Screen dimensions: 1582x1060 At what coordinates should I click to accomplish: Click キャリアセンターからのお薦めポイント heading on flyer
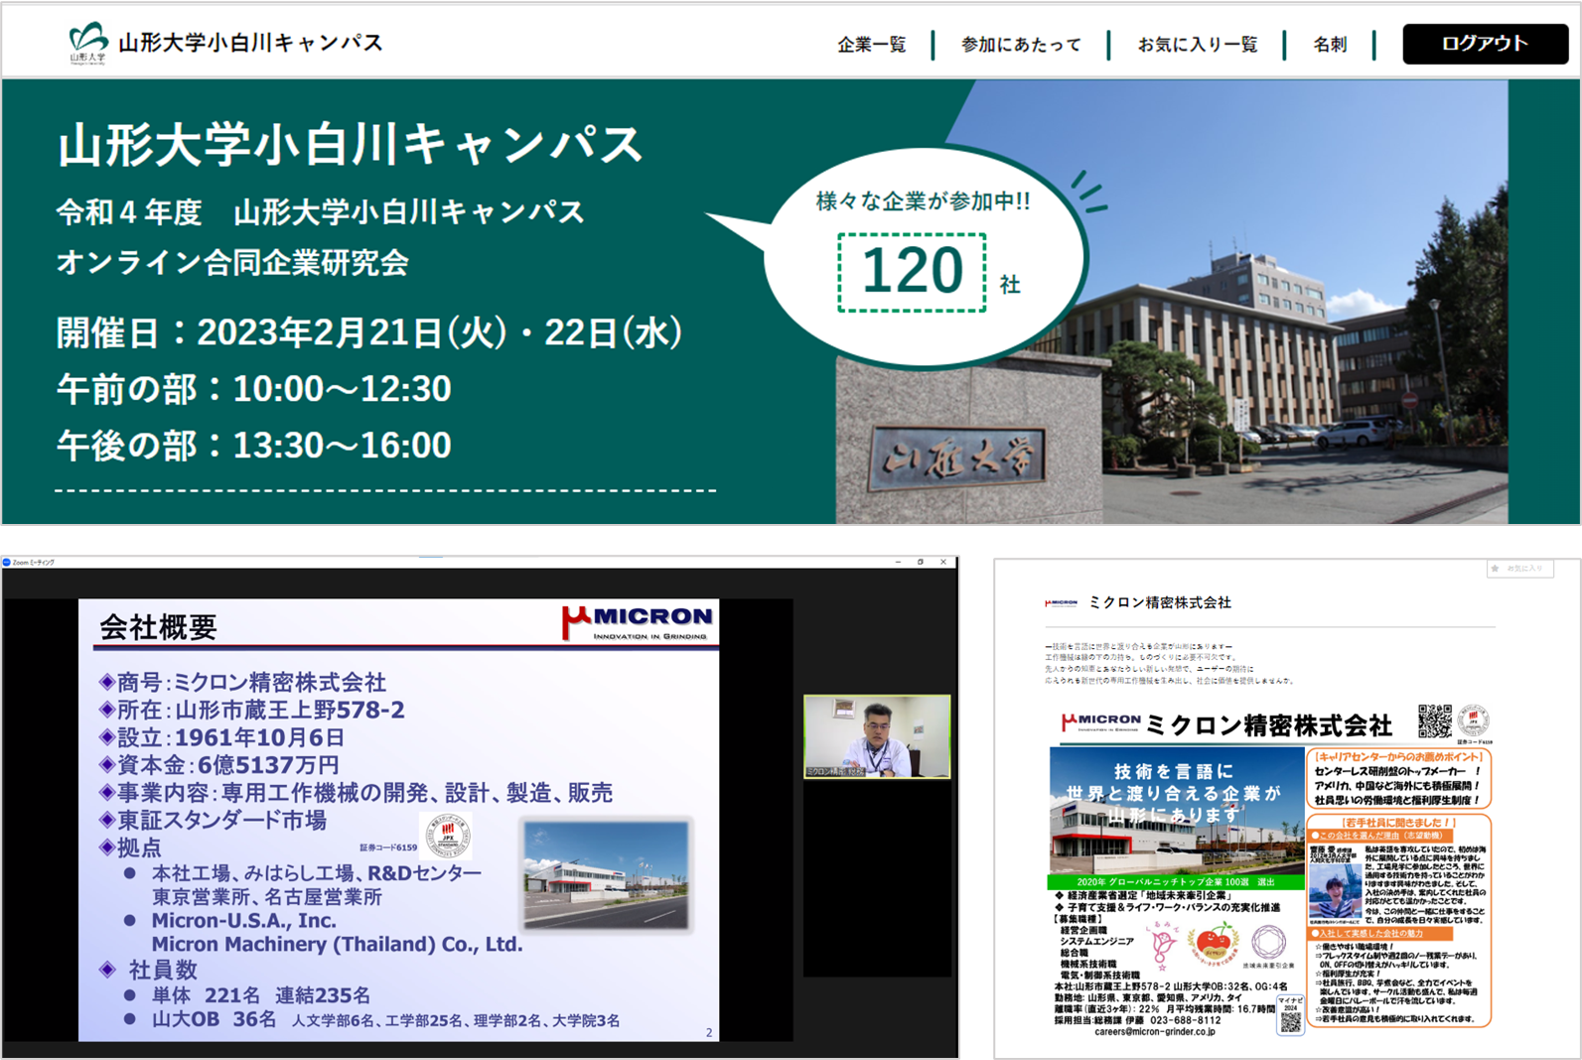tap(1399, 757)
